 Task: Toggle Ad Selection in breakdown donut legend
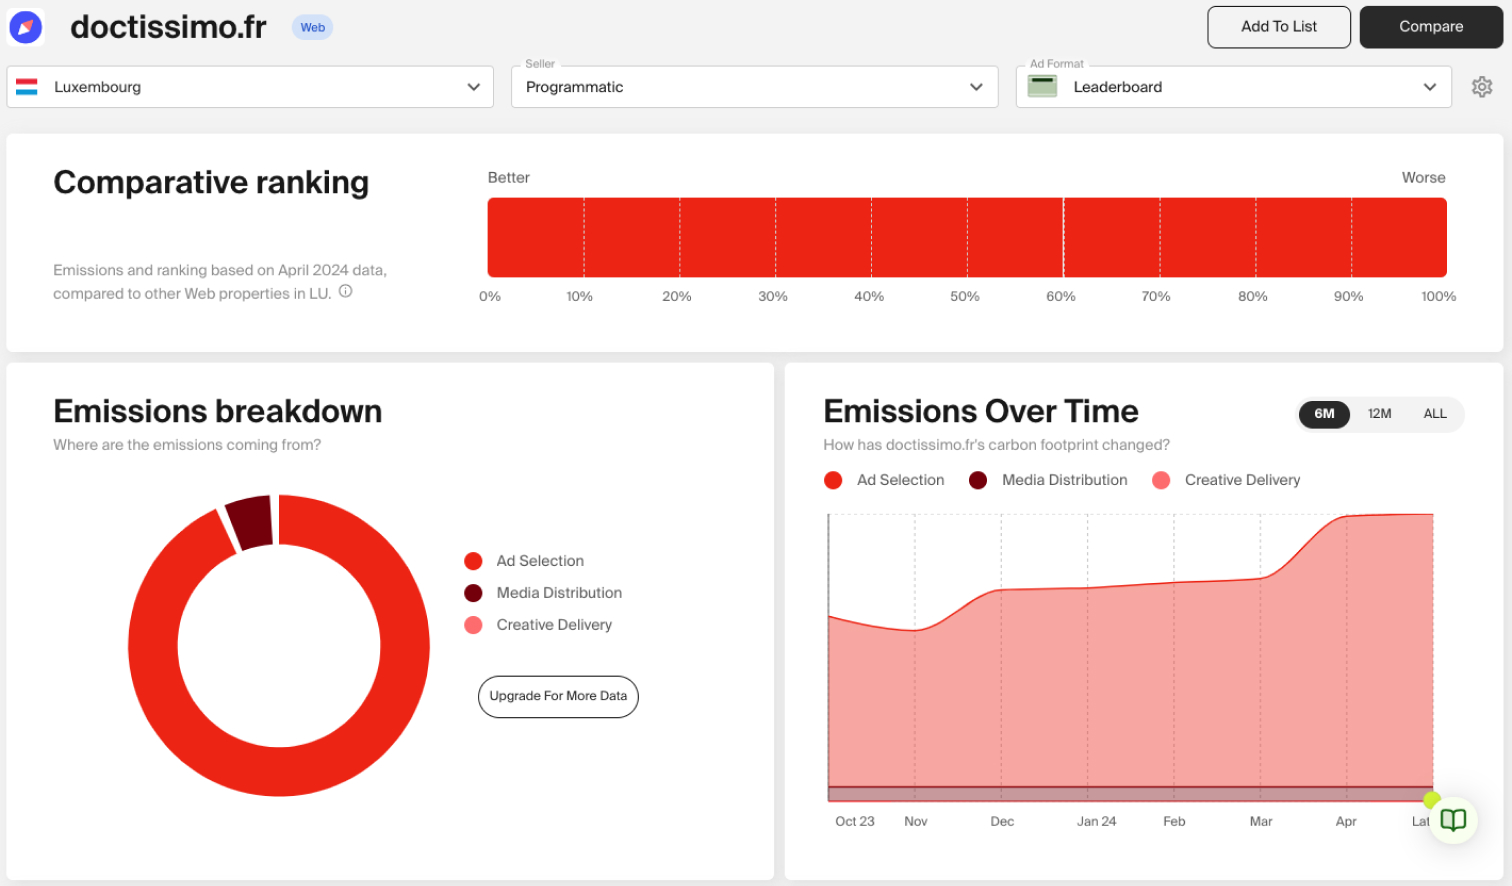coord(524,561)
